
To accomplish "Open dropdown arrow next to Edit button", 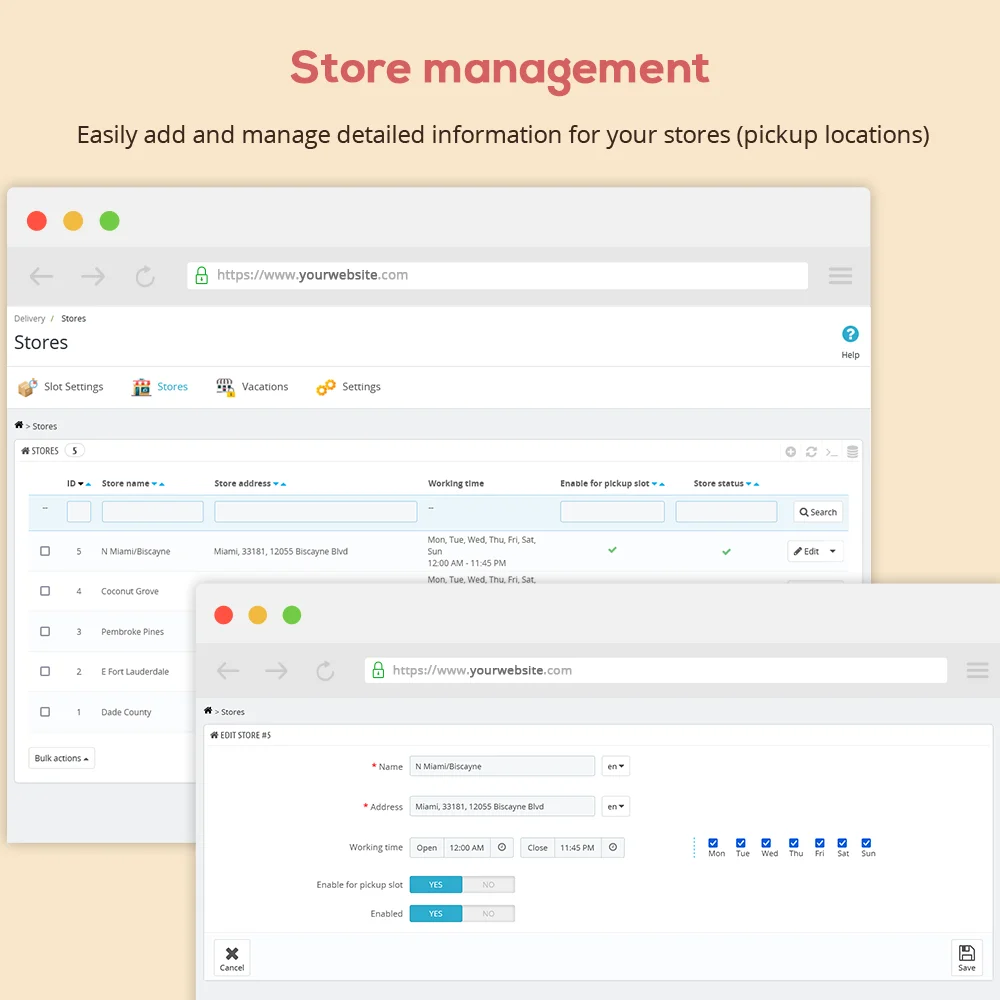I will 833,552.
